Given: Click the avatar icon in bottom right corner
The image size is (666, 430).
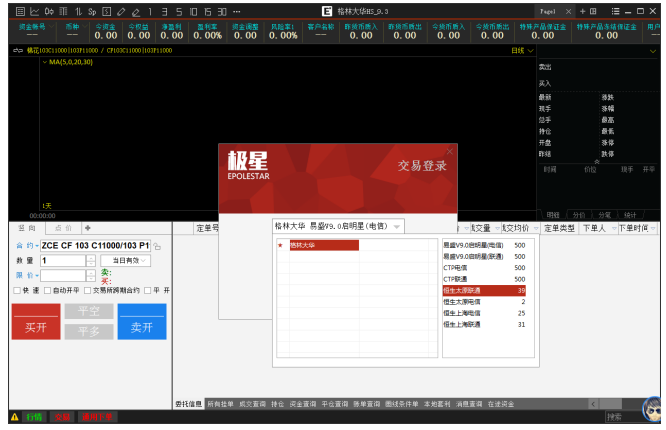Looking at the screenshot, I should point(653,409).
